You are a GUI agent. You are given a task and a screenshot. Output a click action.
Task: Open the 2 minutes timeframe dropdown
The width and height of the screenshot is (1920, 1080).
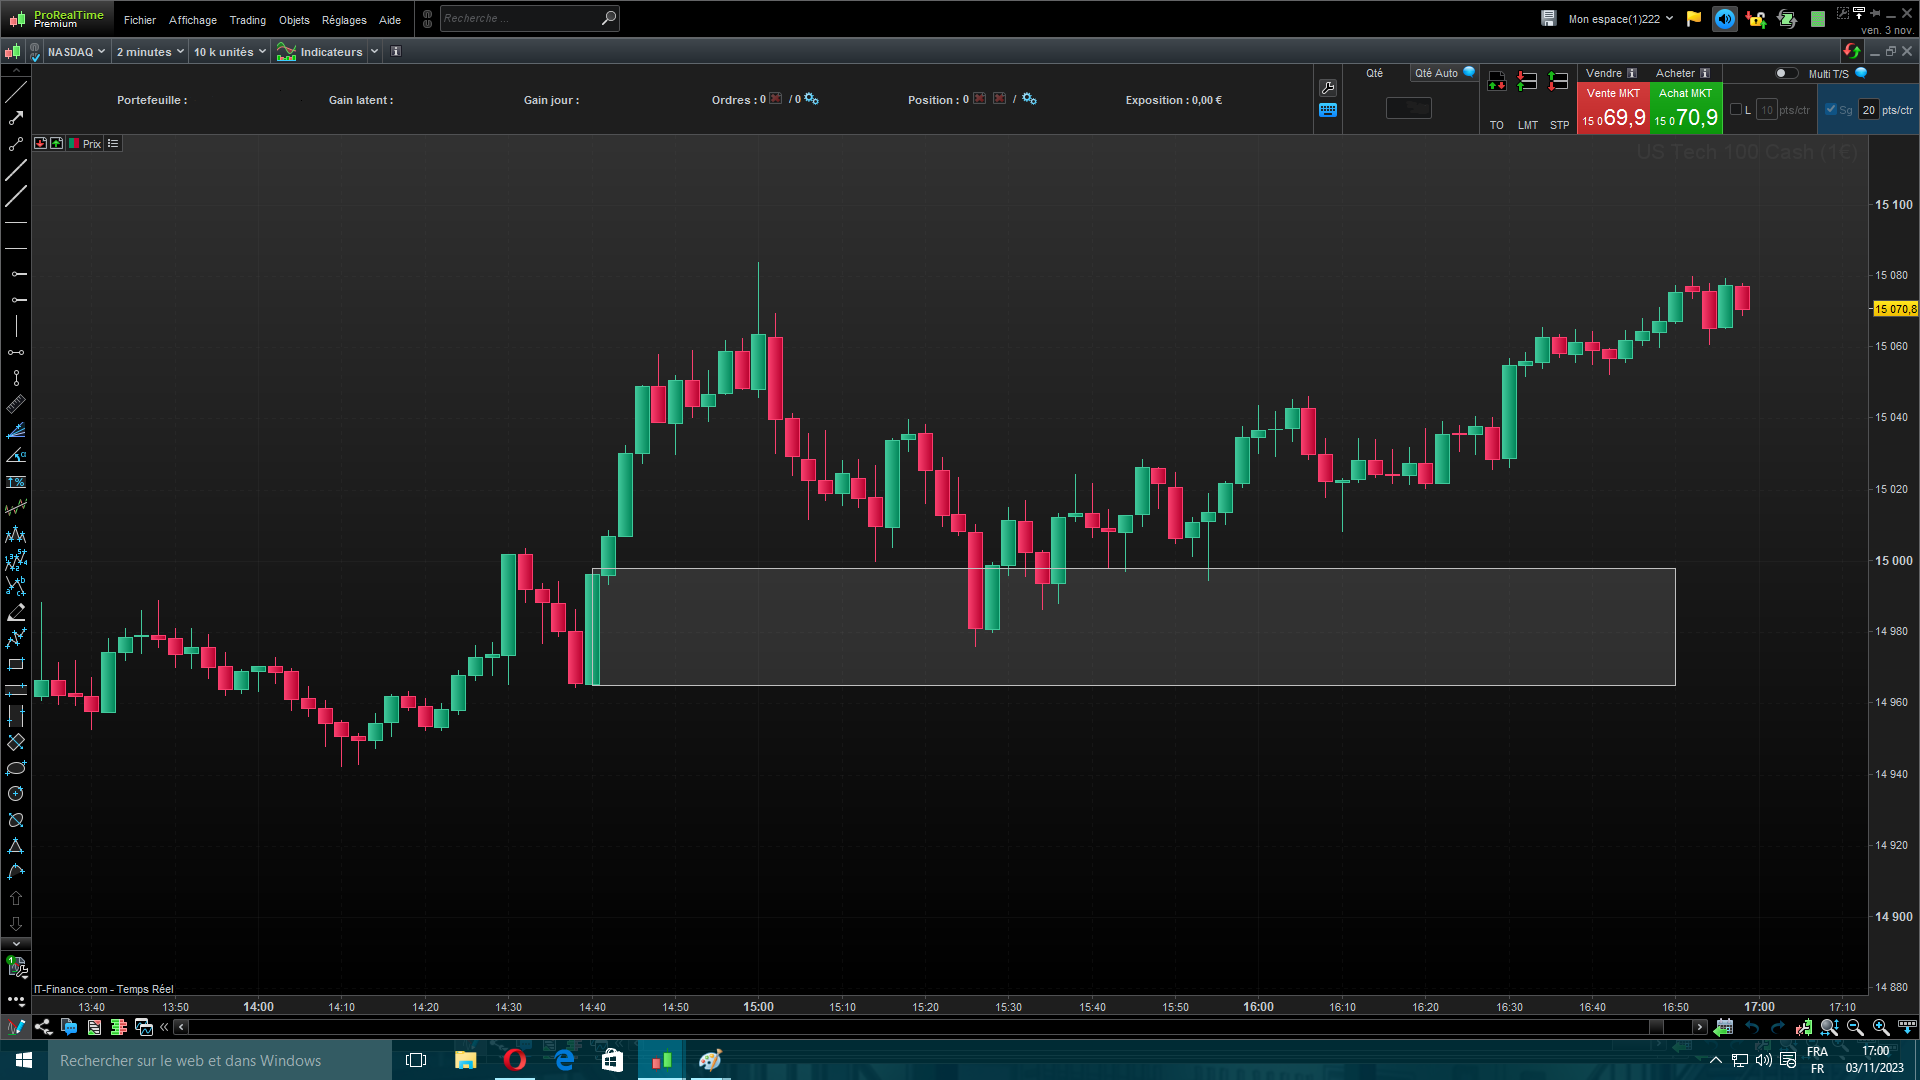coord(150,52)
